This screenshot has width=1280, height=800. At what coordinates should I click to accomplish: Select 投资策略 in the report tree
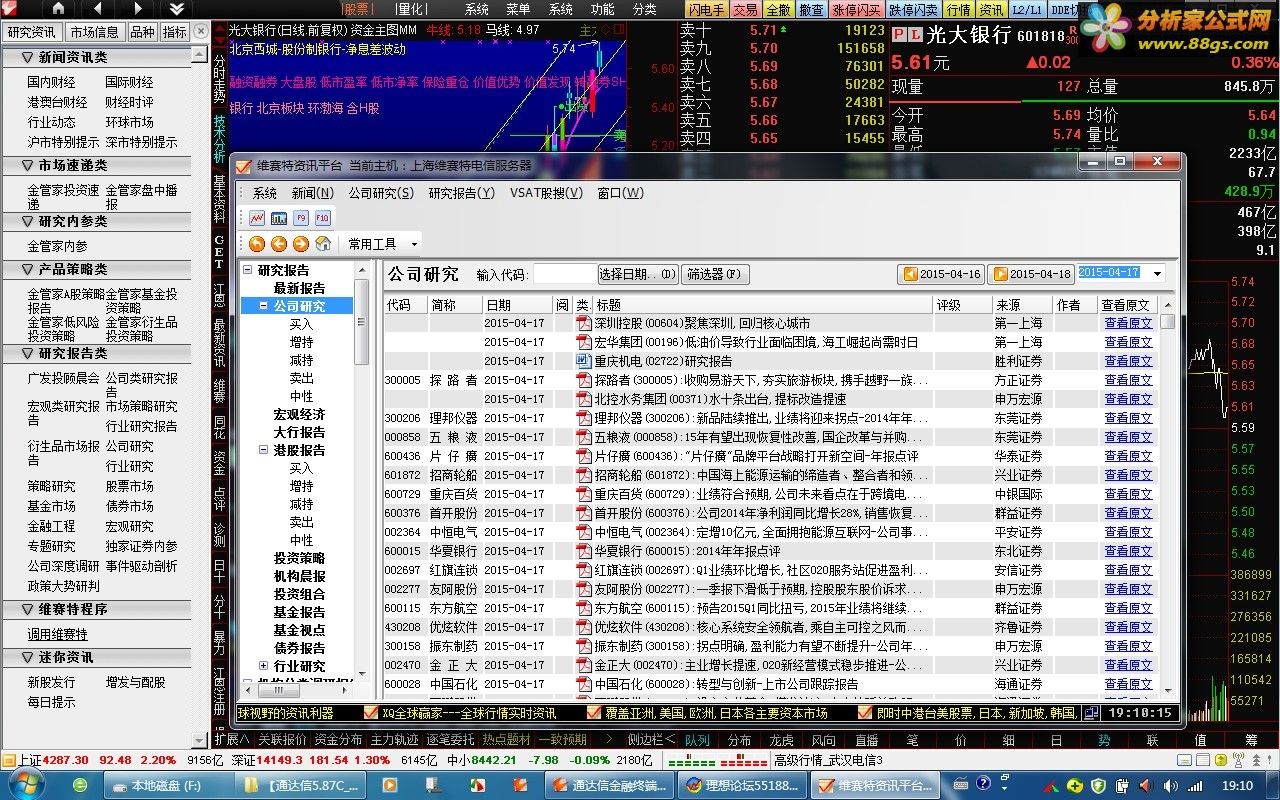click(299, 558)
